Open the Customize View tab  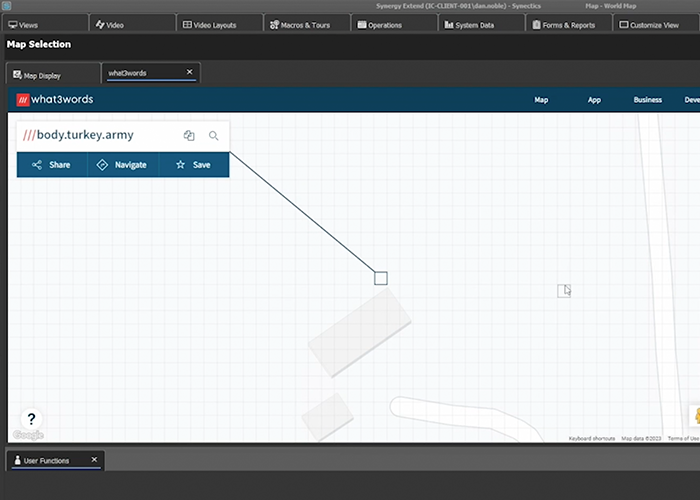coord(656,25)
